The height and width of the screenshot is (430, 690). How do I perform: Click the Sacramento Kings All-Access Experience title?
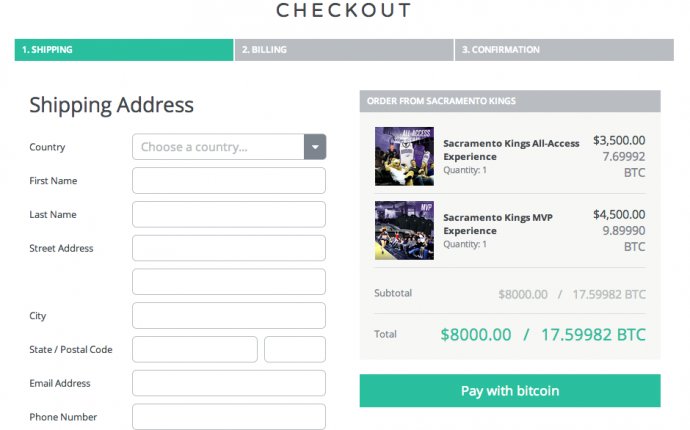coord(511,150)
